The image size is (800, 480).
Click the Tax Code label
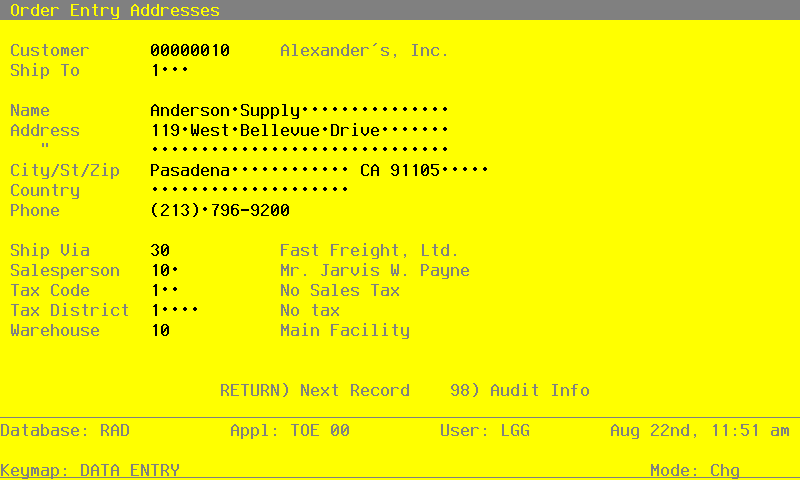tap(49, 290)
